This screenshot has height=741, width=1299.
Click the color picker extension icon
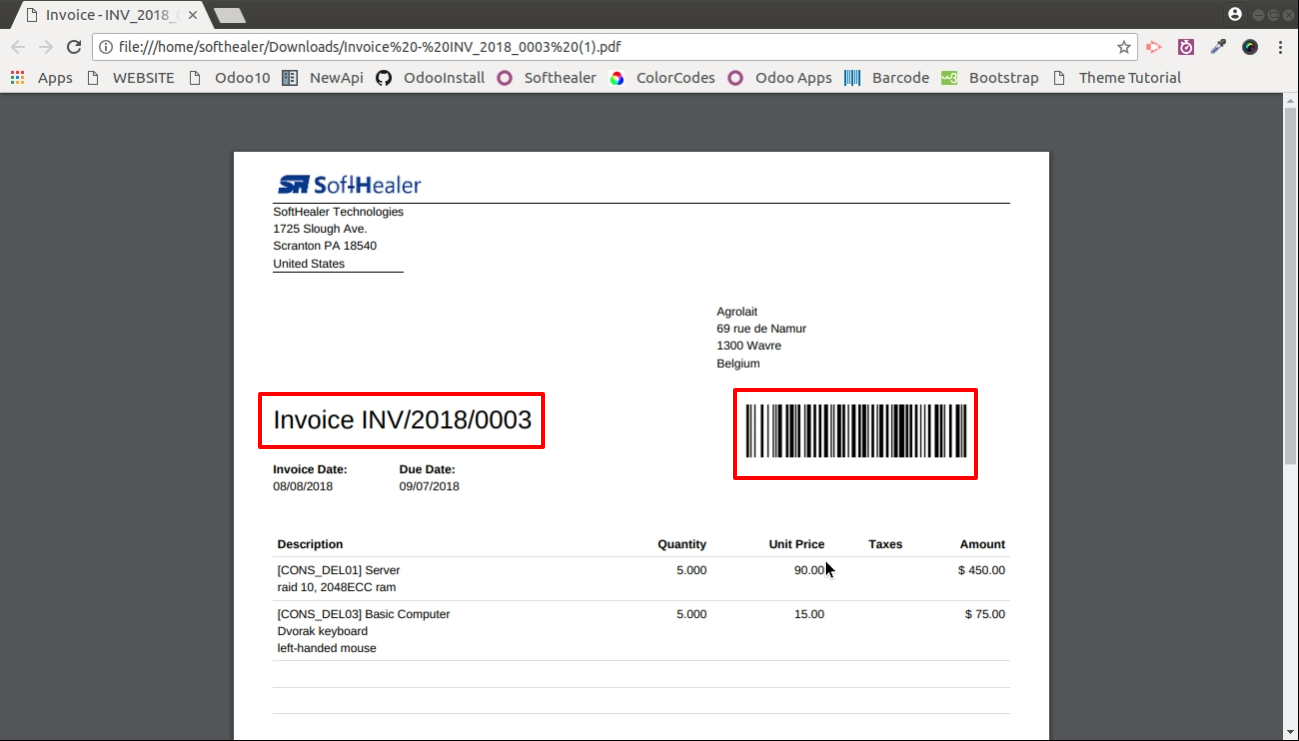pos(1218,47)
